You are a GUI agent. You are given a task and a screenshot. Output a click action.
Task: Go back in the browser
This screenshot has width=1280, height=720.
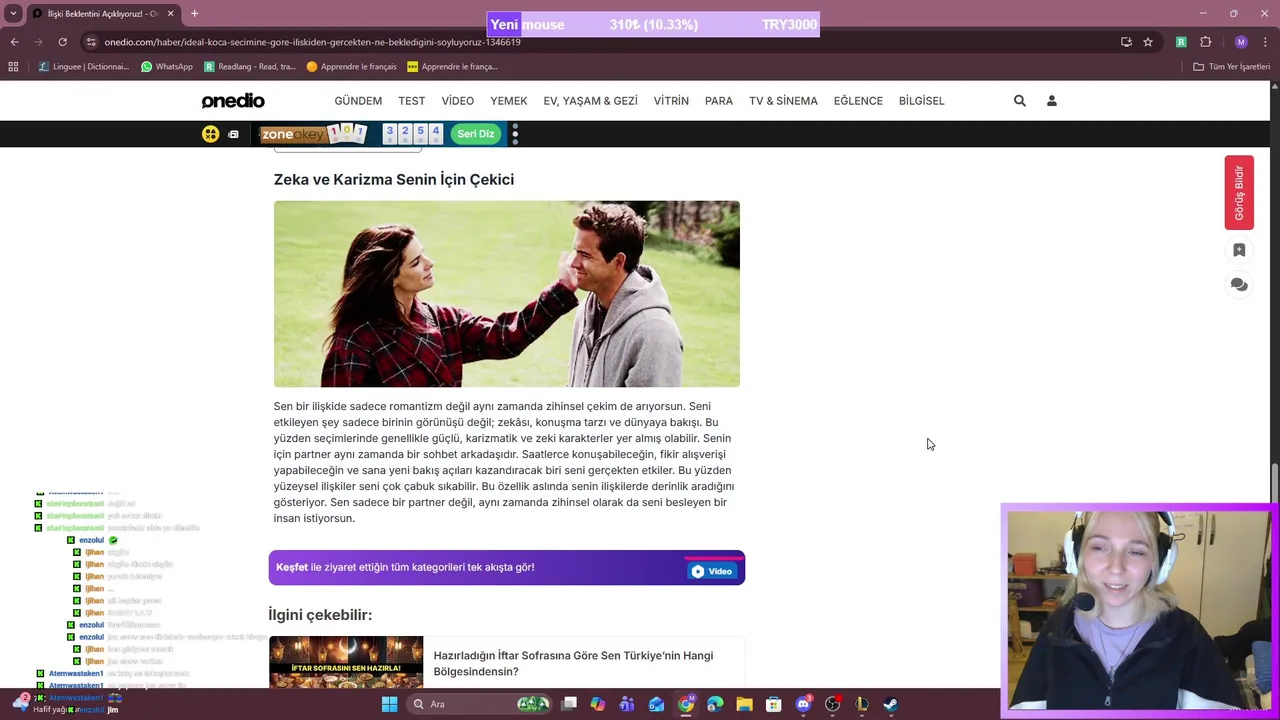(x=14, y=42)
